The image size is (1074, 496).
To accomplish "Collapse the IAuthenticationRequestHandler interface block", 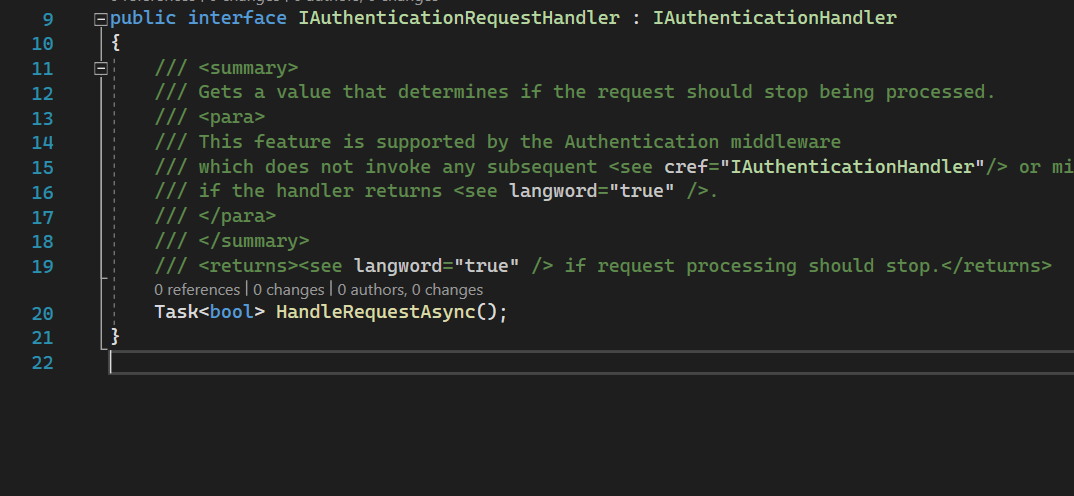I will (x=101, y=19).
